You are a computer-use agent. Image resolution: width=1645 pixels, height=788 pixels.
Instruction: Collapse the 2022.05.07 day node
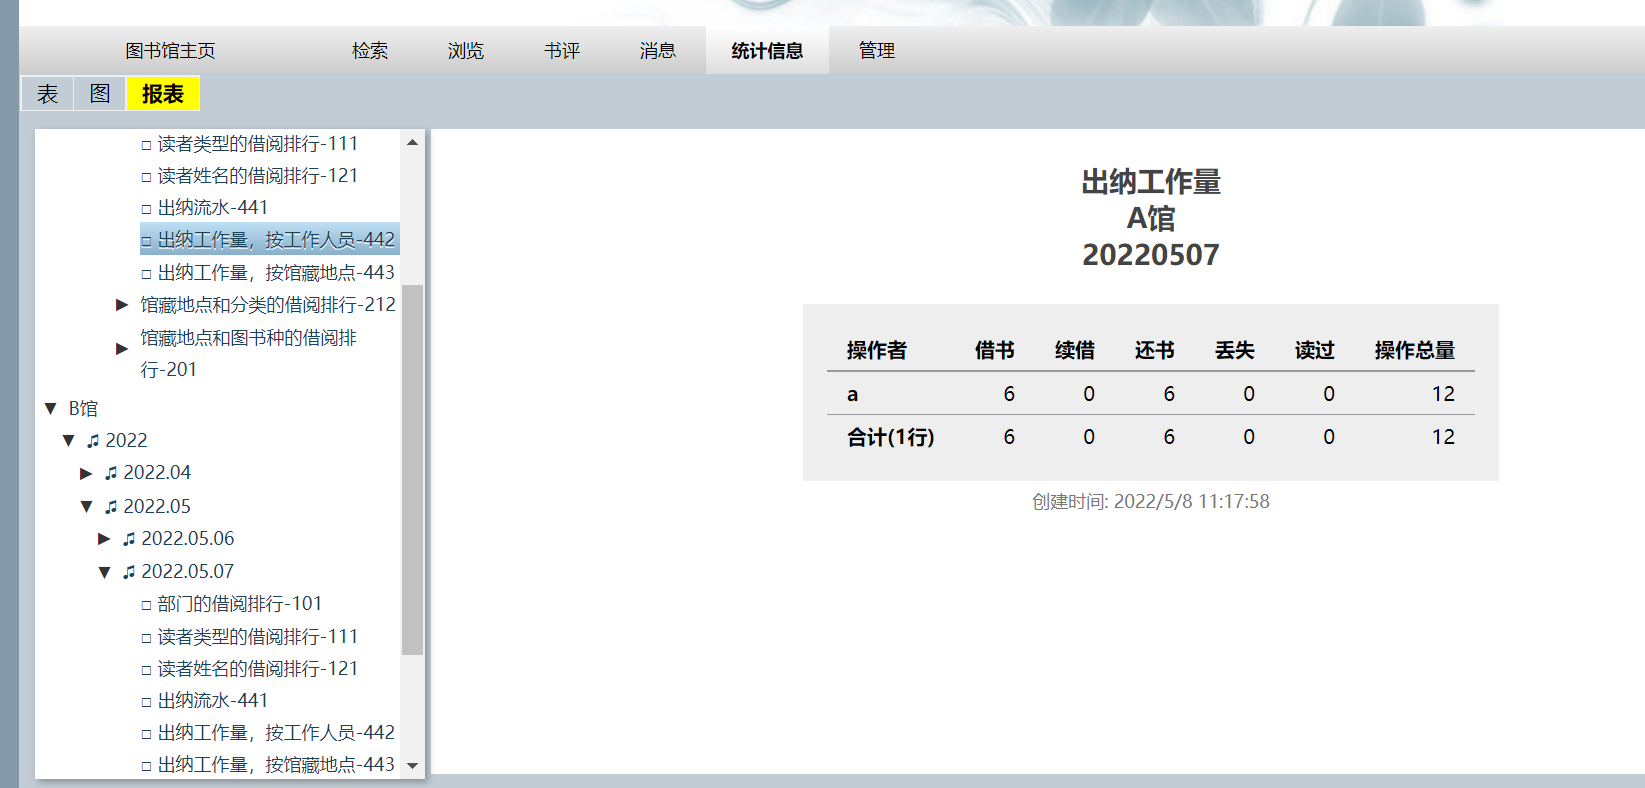pos(105,572)
